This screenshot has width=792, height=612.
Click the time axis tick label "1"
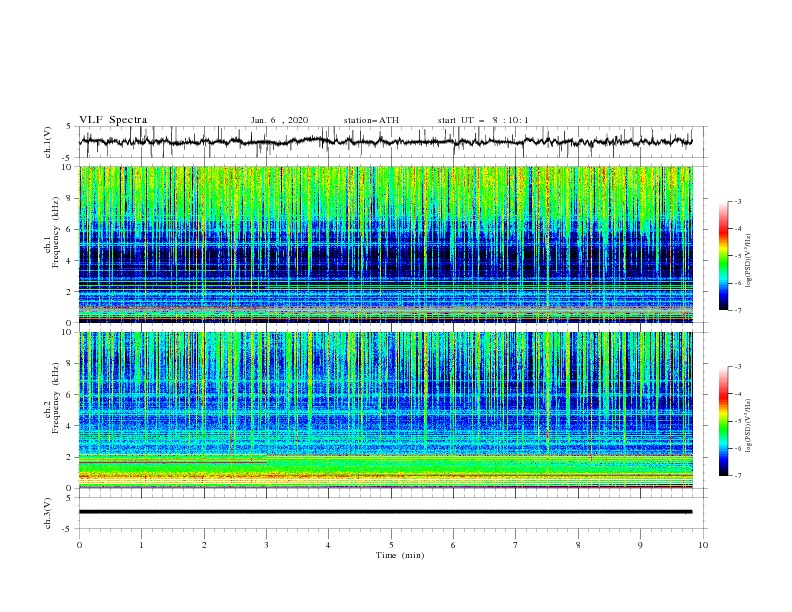tap(141, 545)
